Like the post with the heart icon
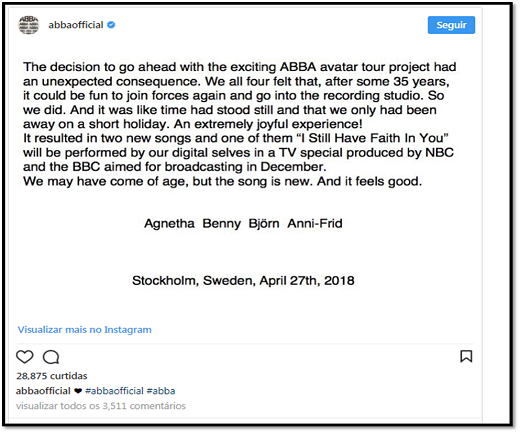 25,357
